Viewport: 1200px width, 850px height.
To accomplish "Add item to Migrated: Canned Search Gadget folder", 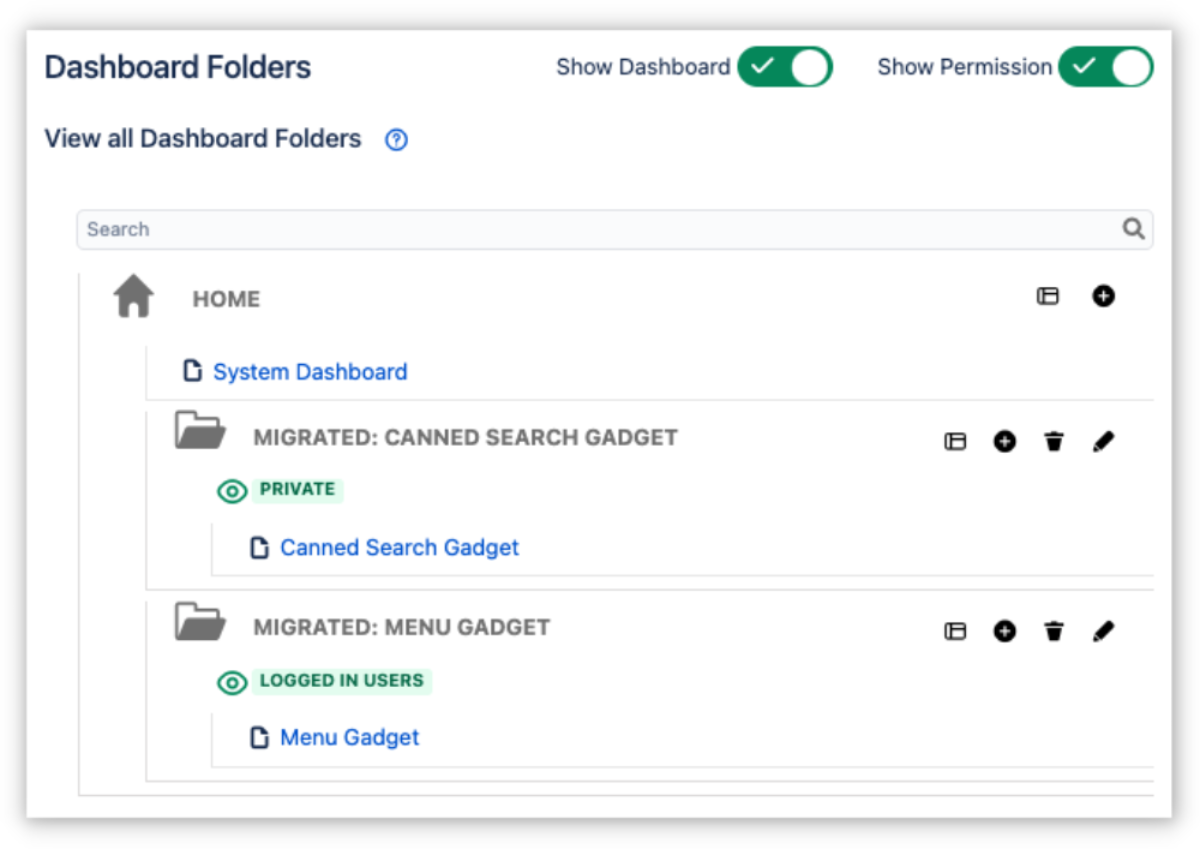I will click(1004, 441).
